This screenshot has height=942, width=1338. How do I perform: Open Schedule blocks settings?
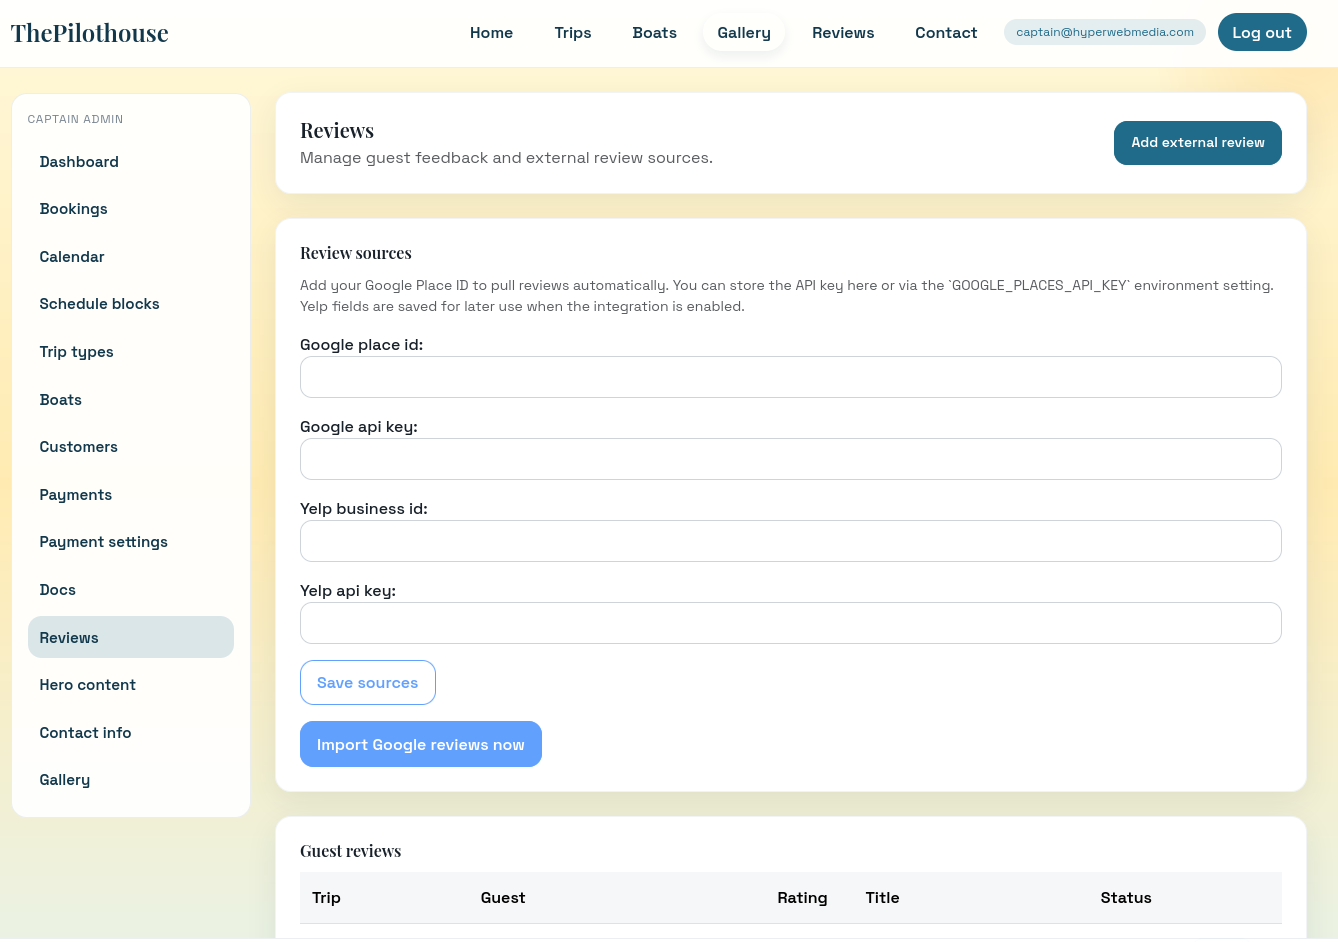[99, 304]
